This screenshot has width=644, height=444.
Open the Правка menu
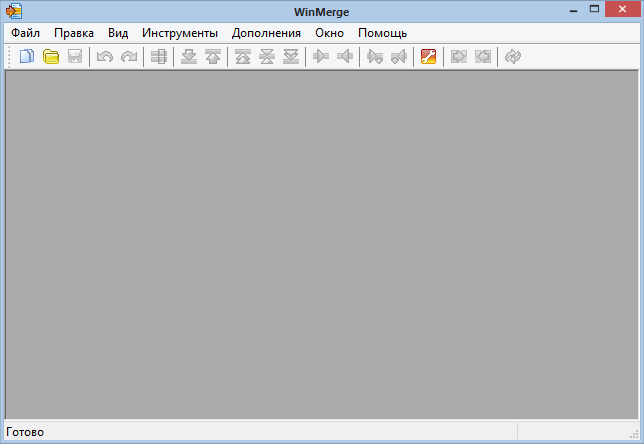[x=74, y=33]
